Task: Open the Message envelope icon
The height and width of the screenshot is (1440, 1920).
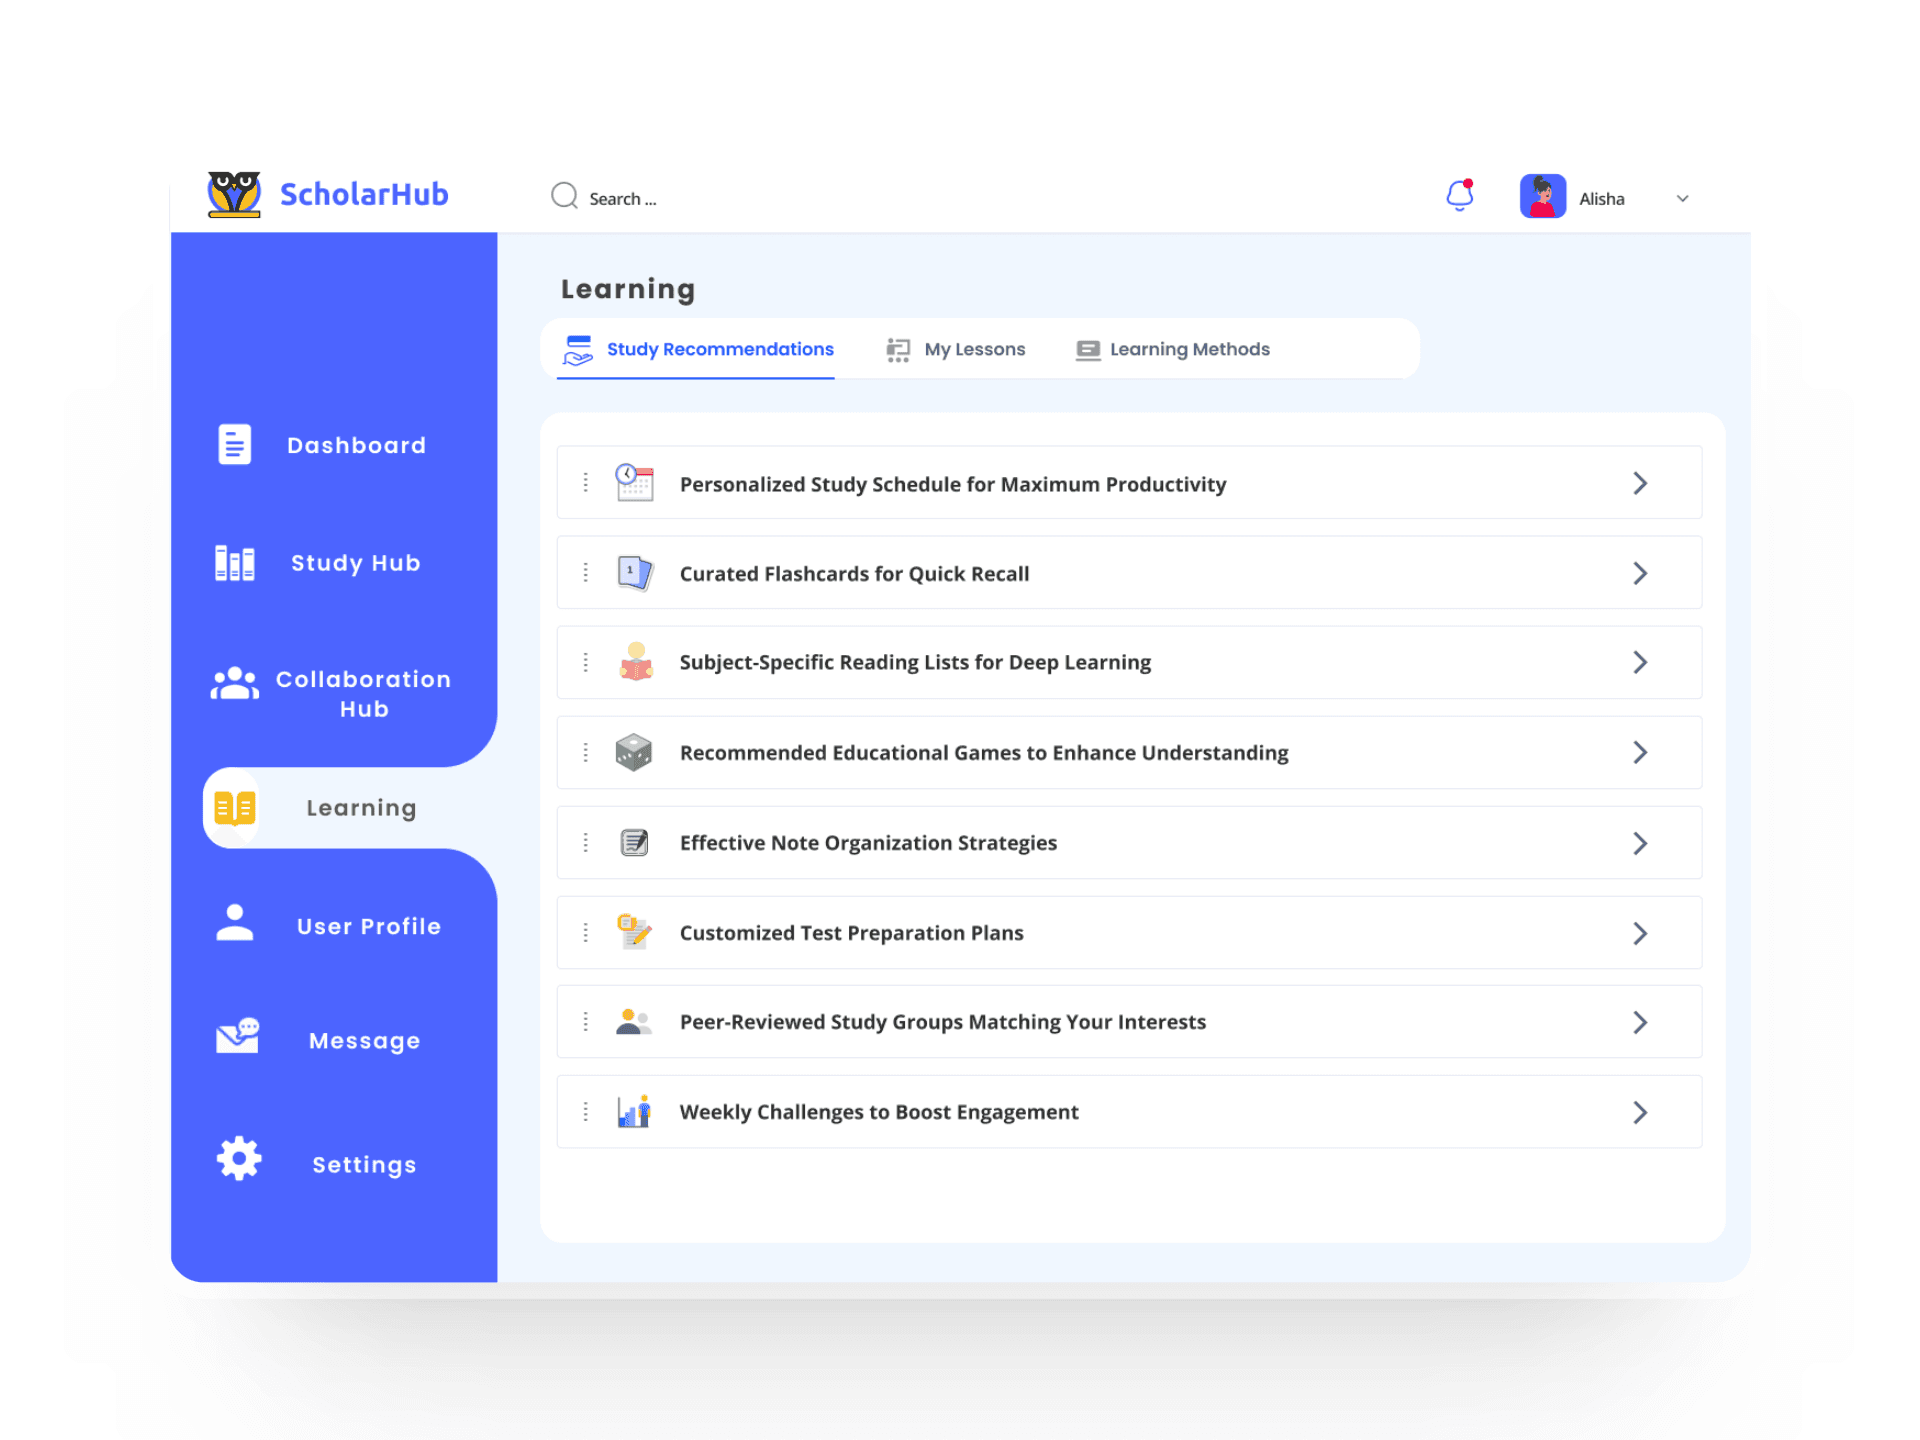Action: coord(238,1036)
